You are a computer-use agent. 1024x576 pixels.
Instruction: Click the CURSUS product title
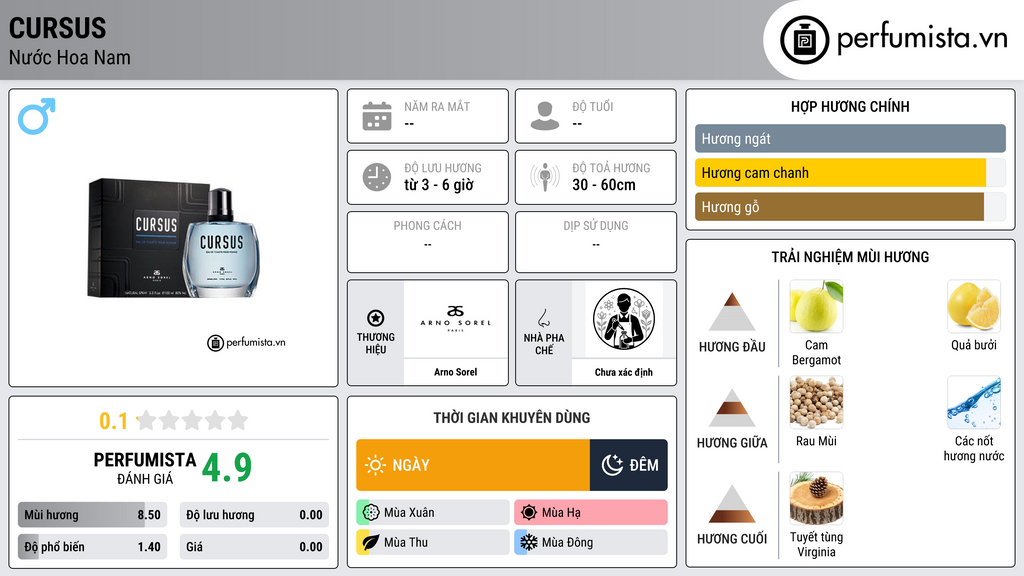pyautogui.click(x=57, y=28)
